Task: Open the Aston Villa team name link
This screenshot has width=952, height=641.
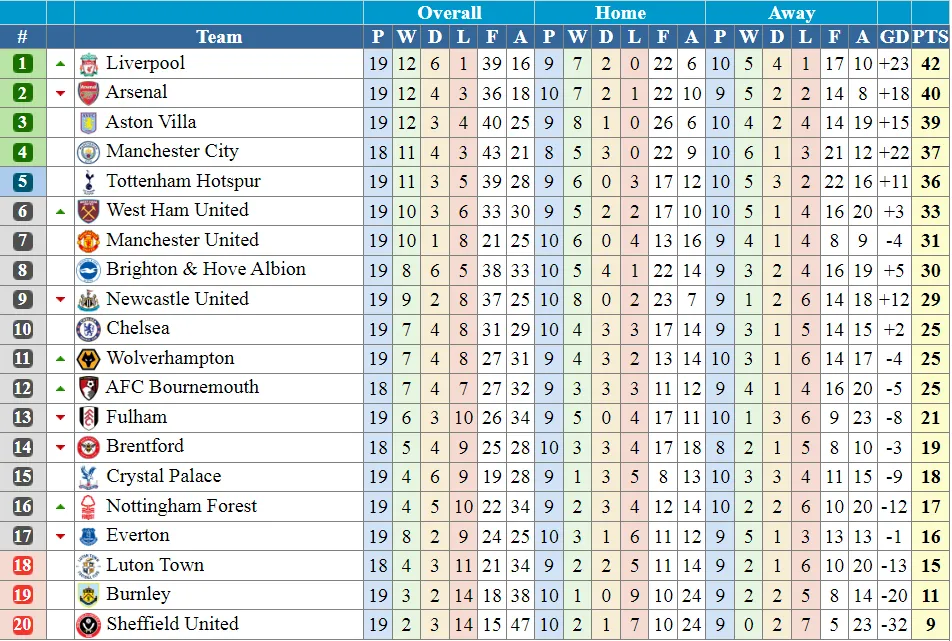Action: tap(151, 122)
